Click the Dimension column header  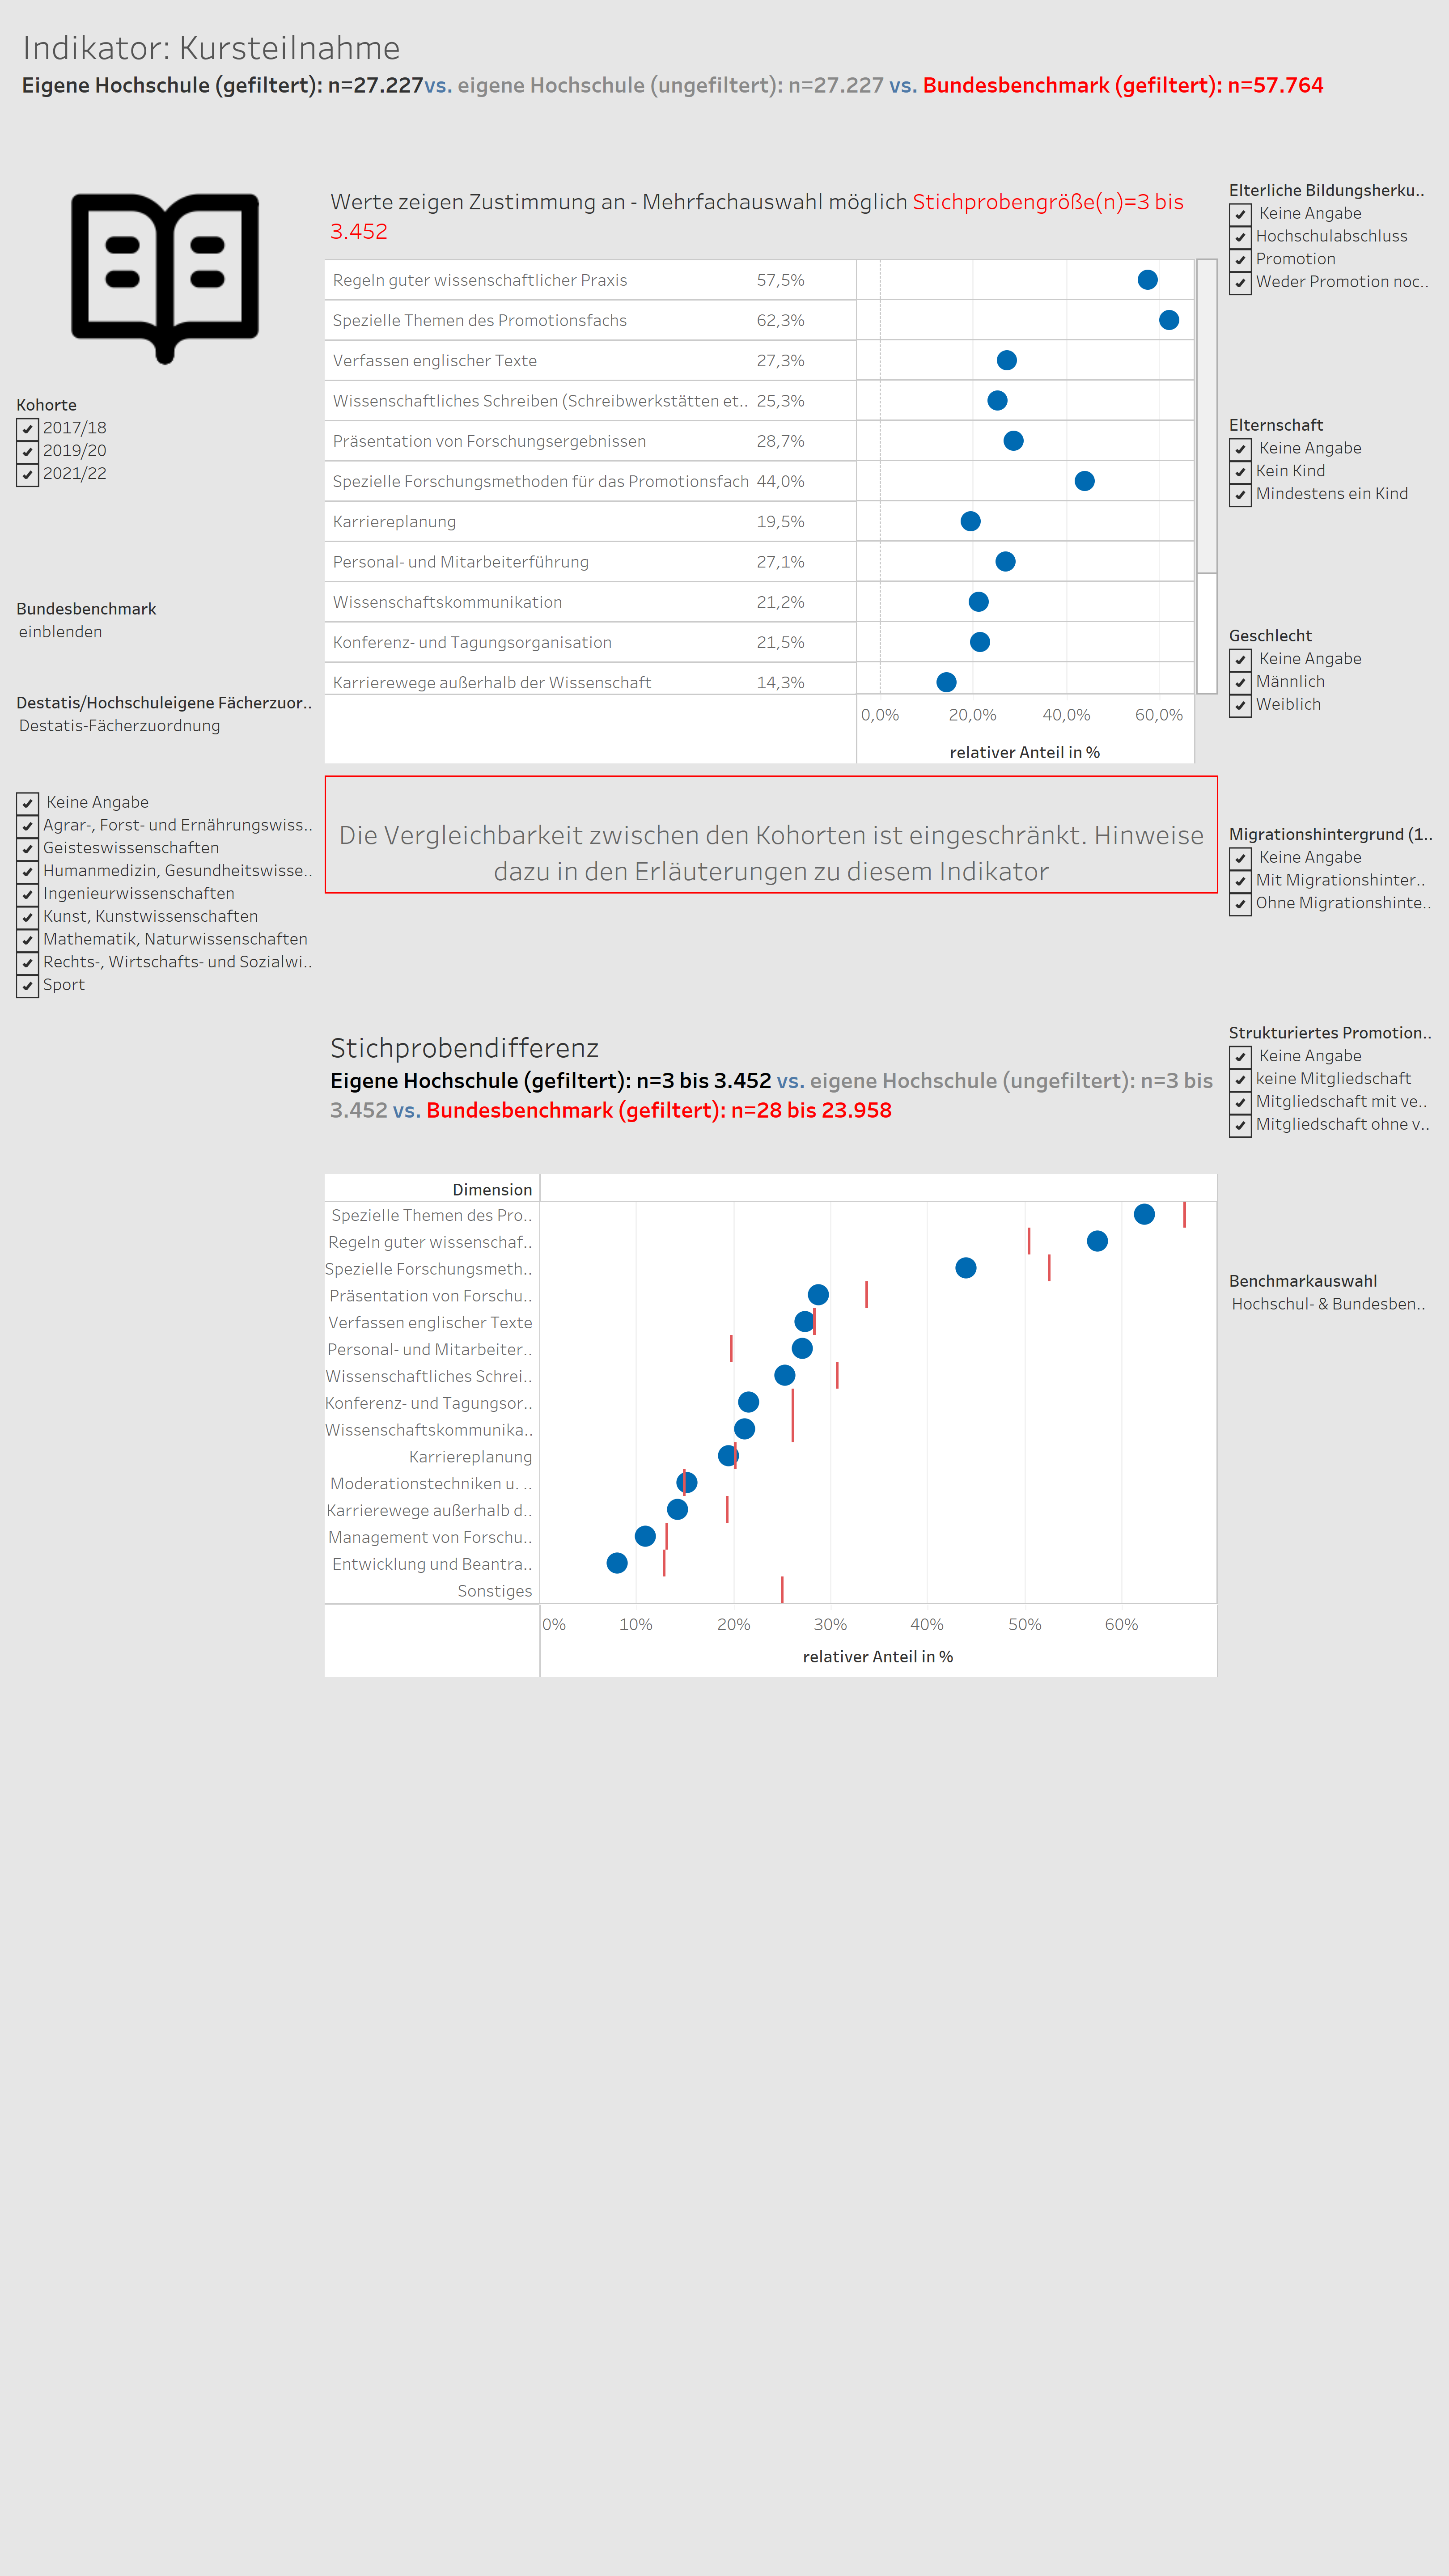(492, 1190)
